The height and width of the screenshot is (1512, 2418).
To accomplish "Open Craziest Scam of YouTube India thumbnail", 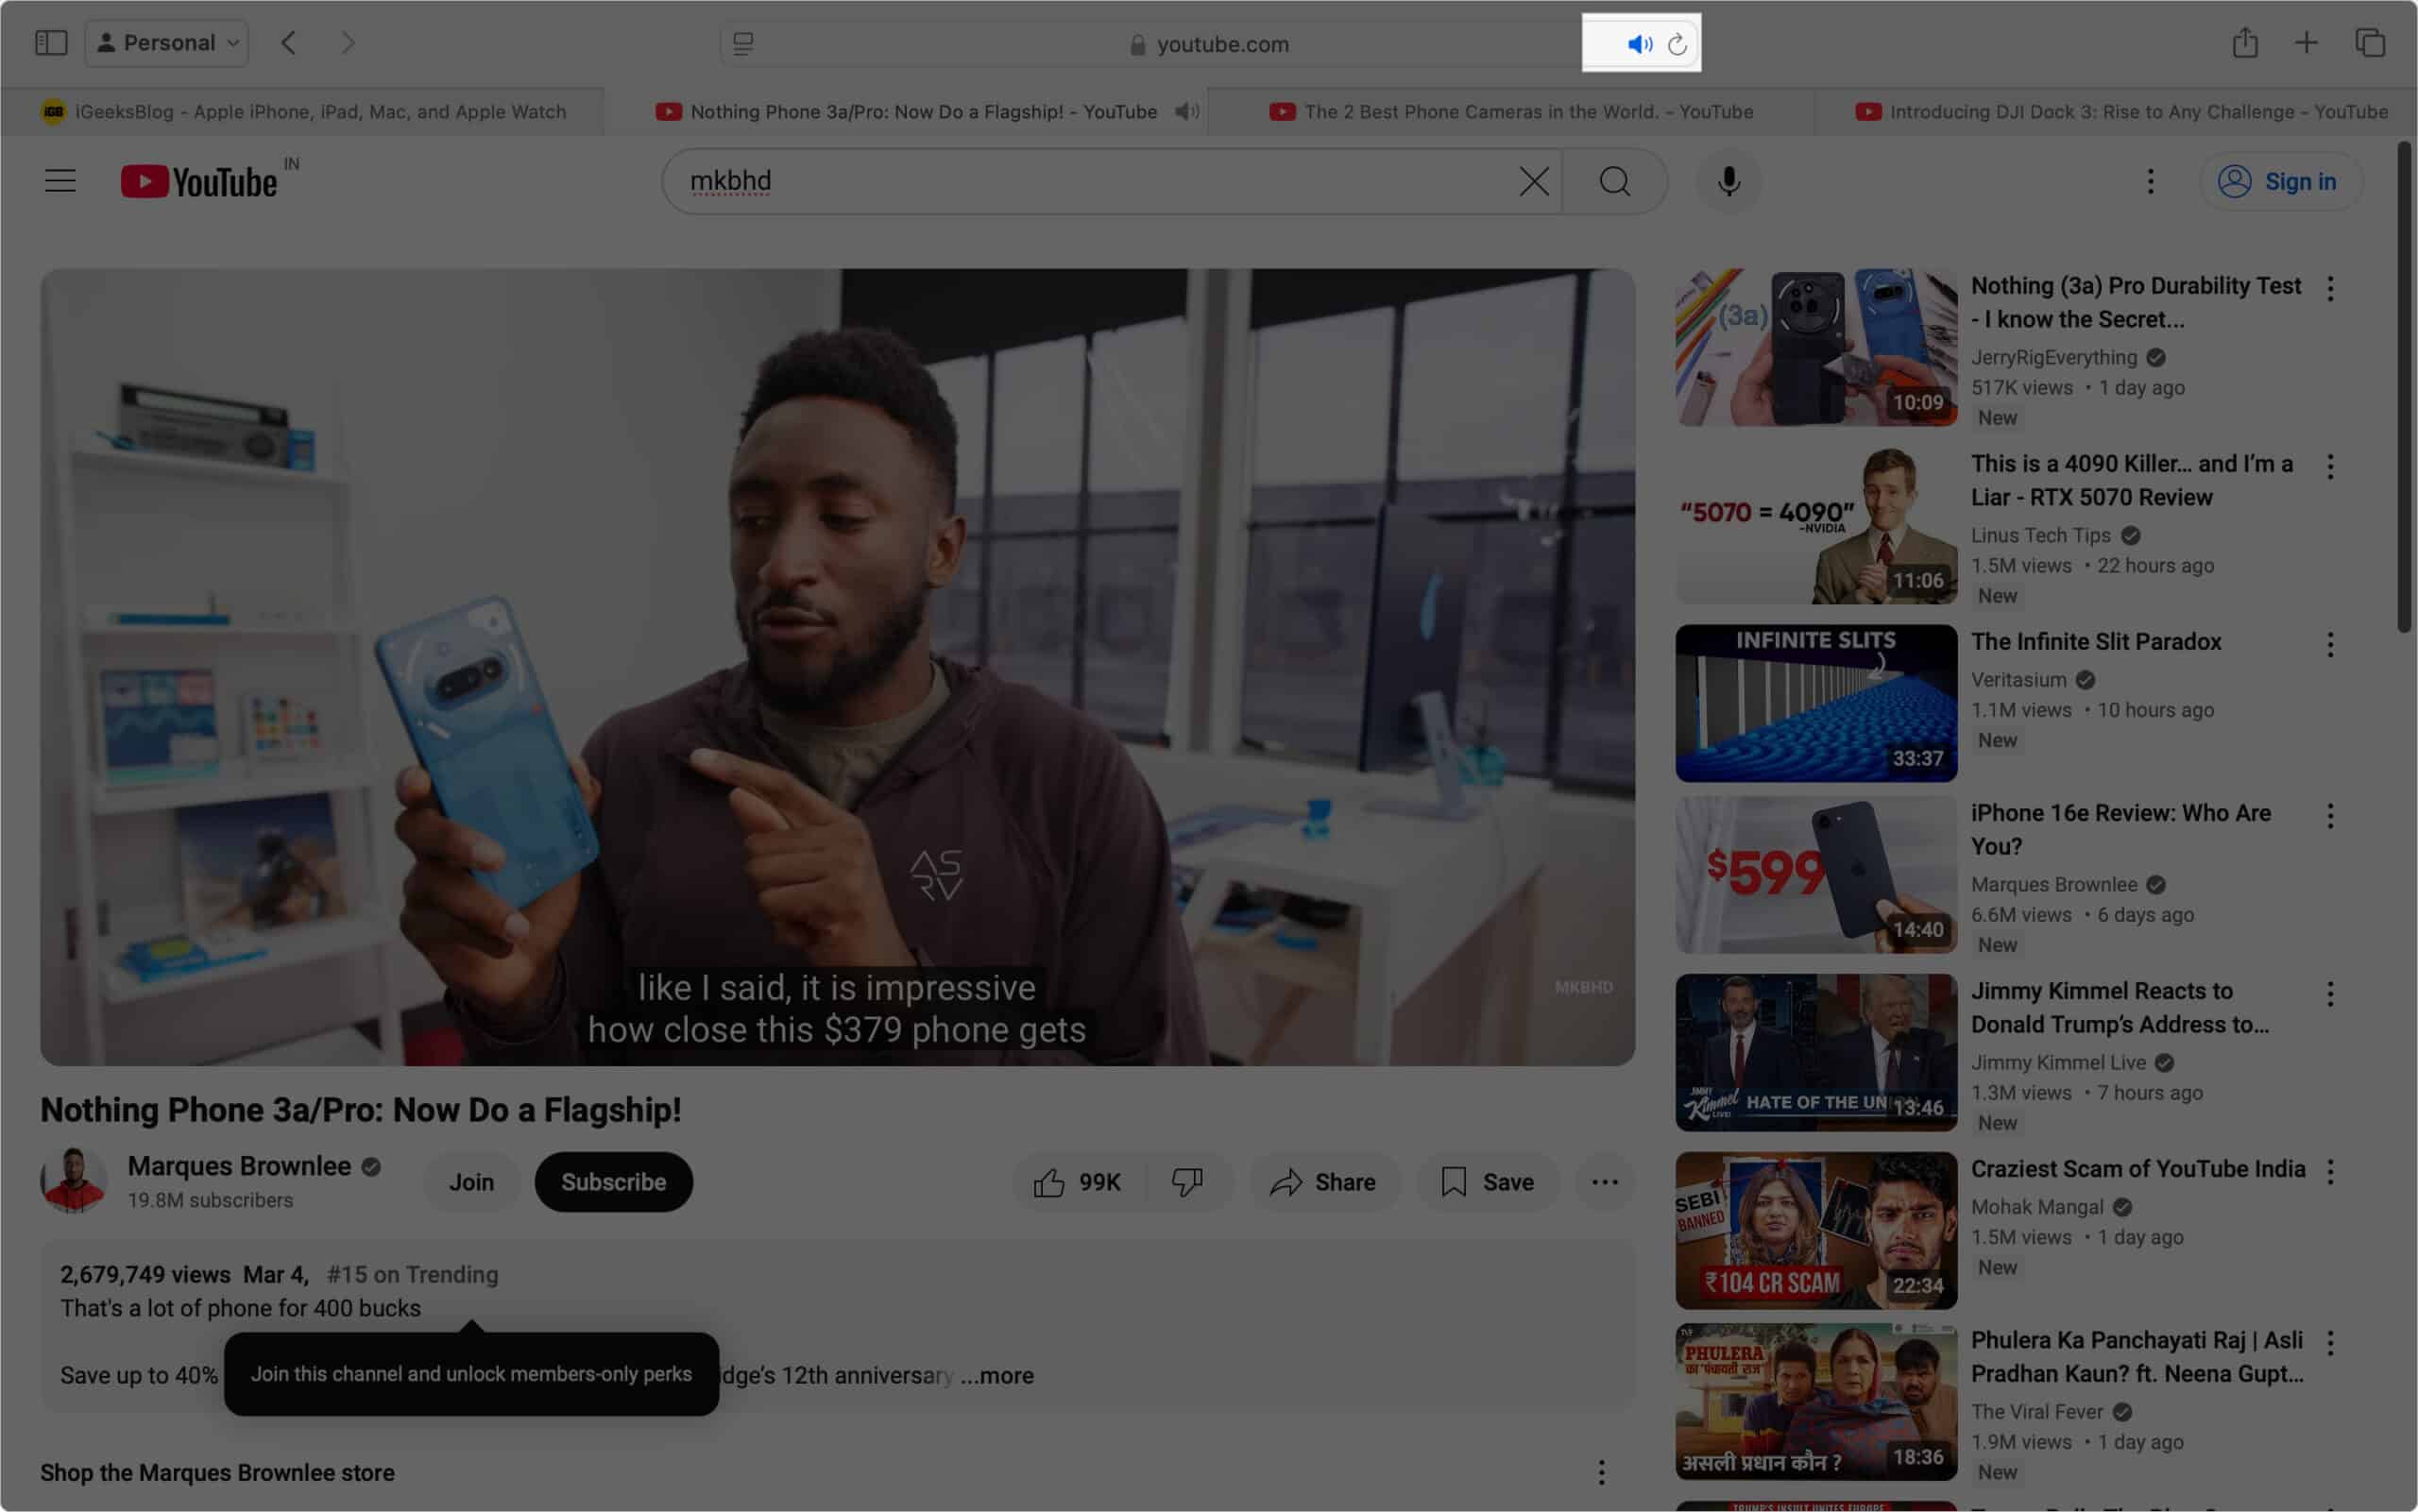I will pyautogui.click(x=1816, y=1230).
